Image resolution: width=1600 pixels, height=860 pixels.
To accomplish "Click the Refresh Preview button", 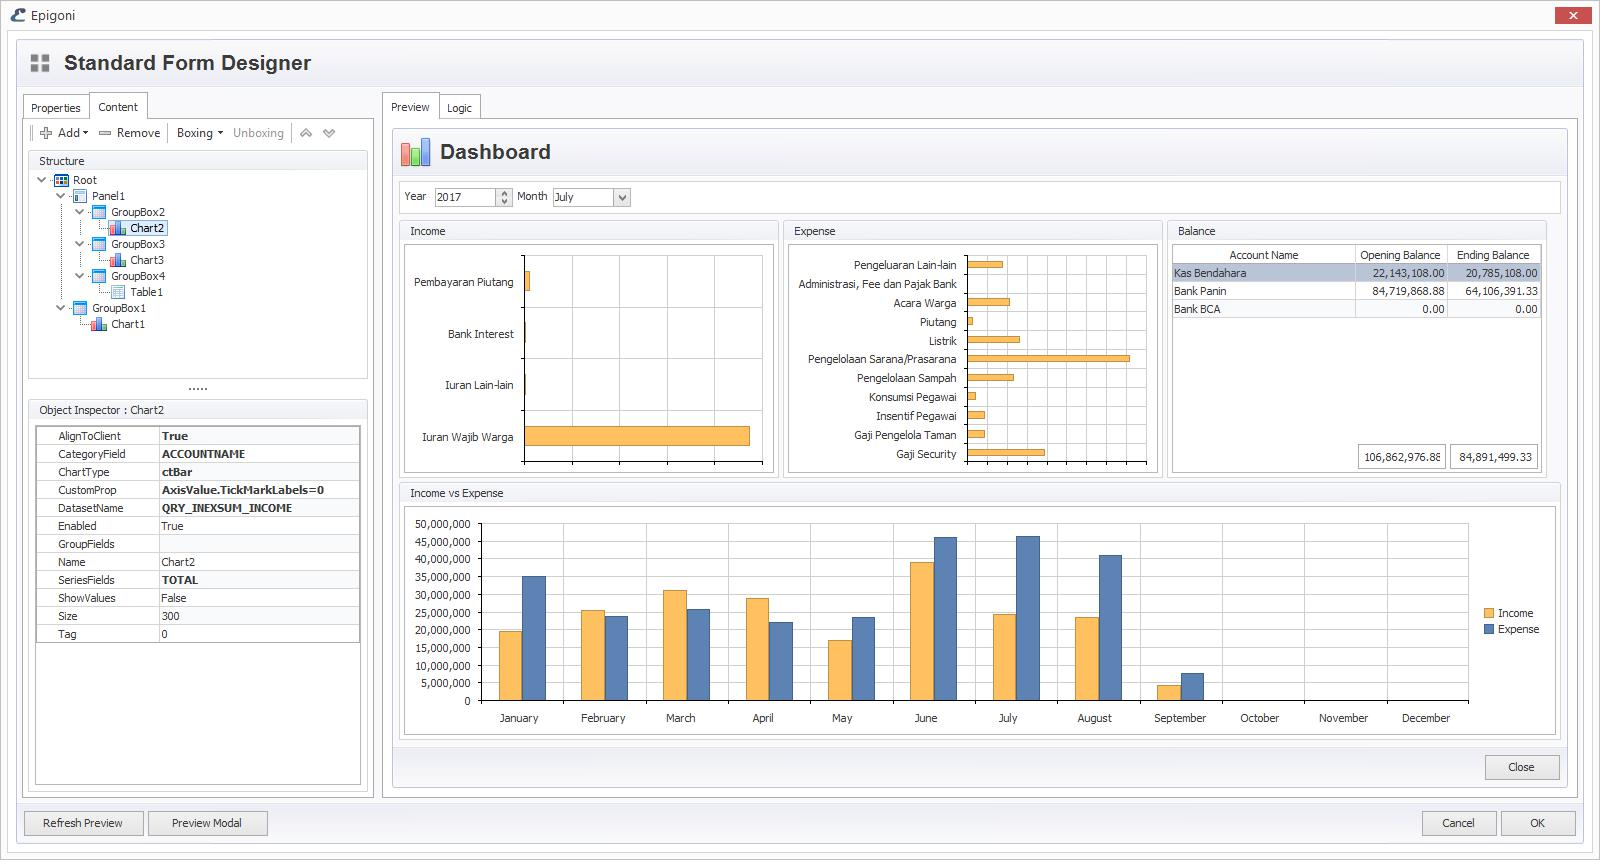I will click(x=83, y=823).
